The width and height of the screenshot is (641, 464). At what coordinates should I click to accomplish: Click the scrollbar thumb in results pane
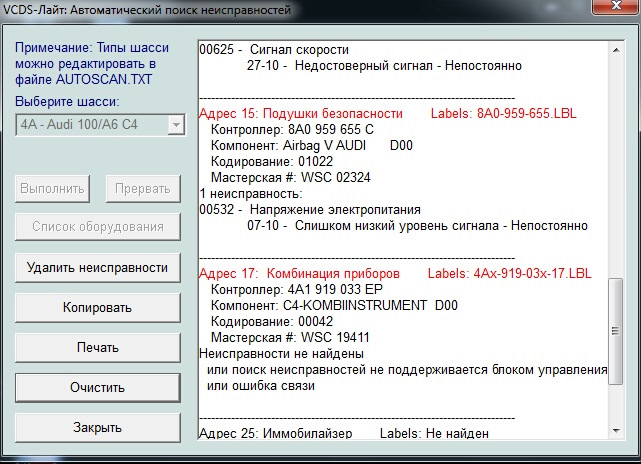pos(616,331)
